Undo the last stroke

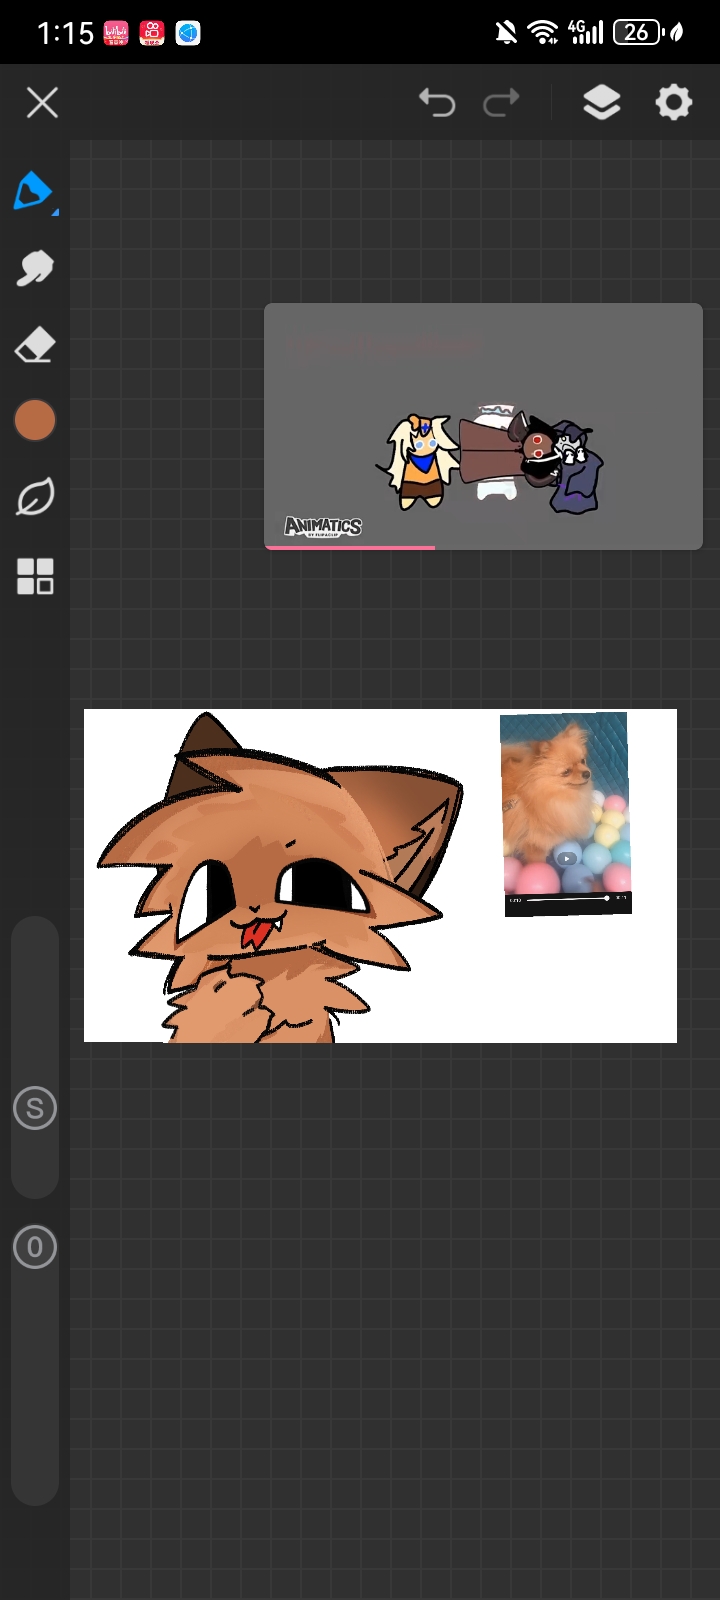[x=437, y=102]
